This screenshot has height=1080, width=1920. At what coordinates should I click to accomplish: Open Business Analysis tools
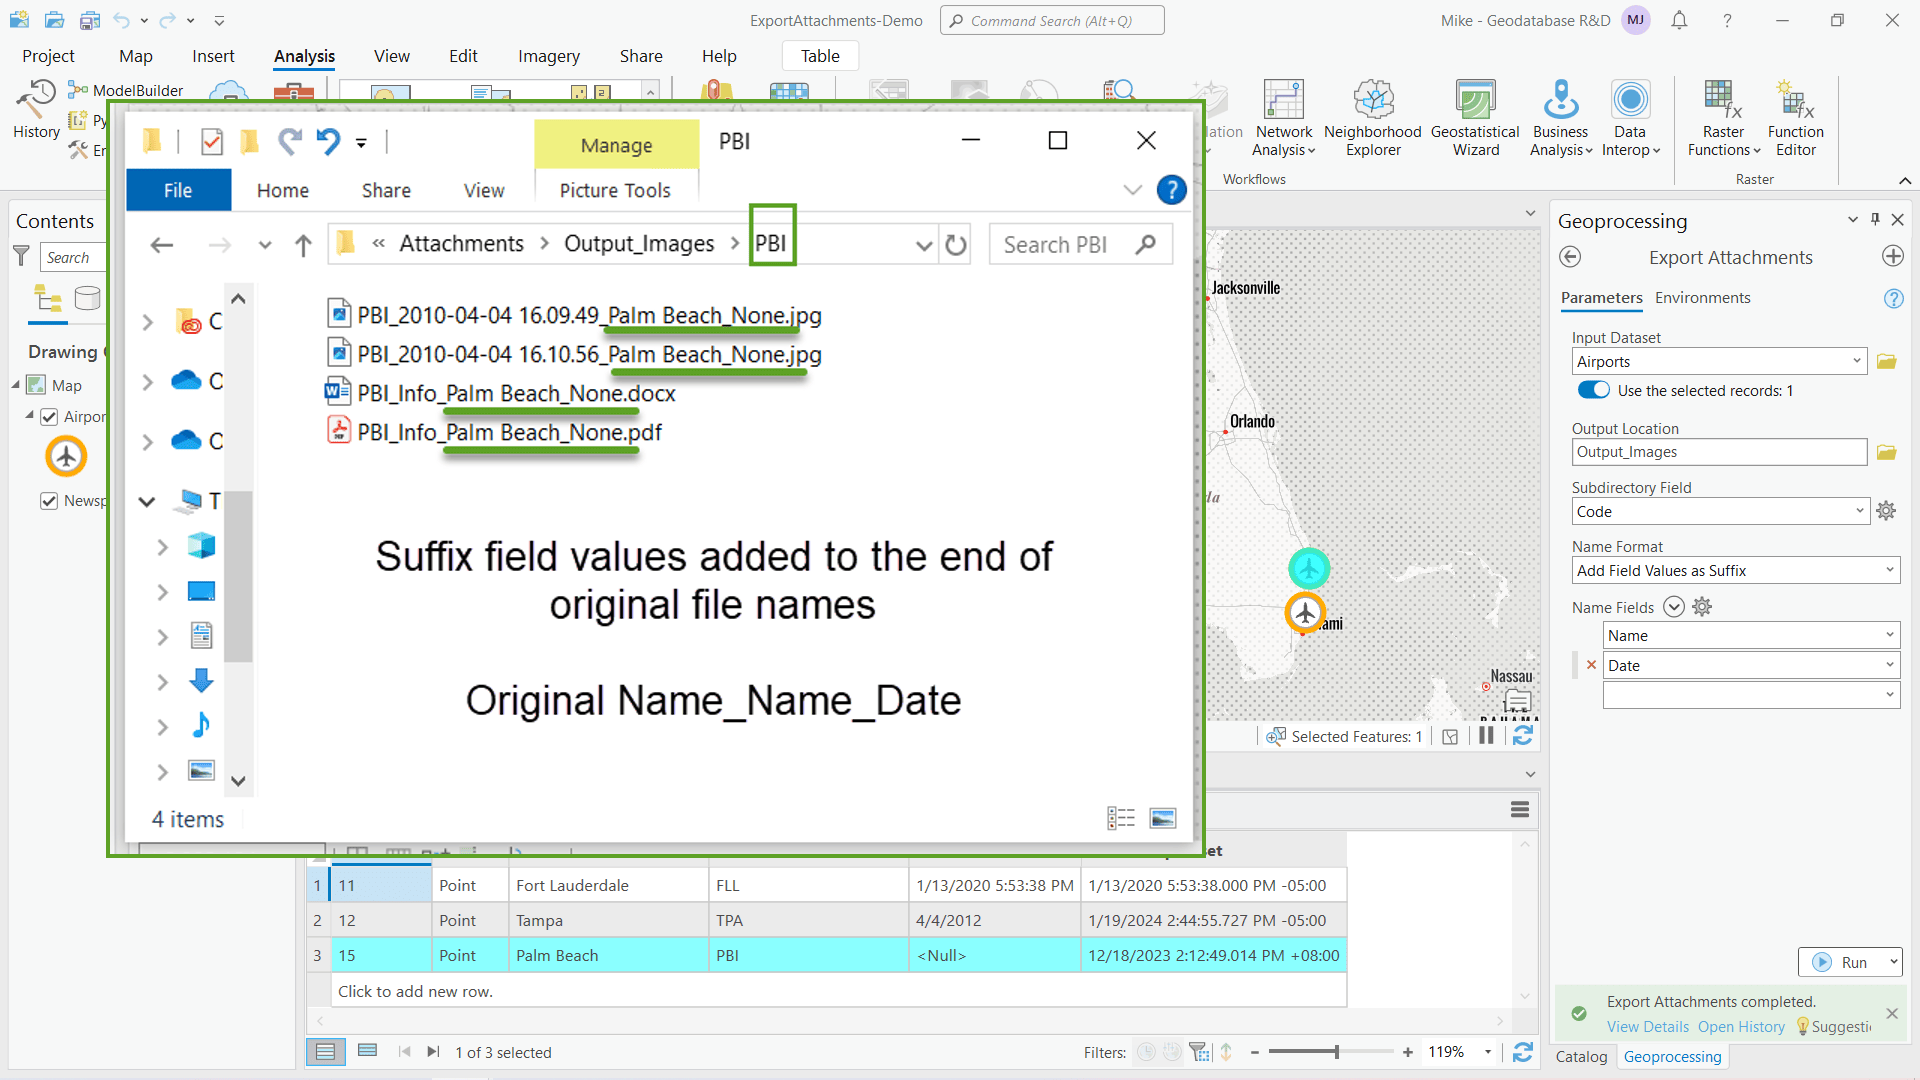[1559, 117]
